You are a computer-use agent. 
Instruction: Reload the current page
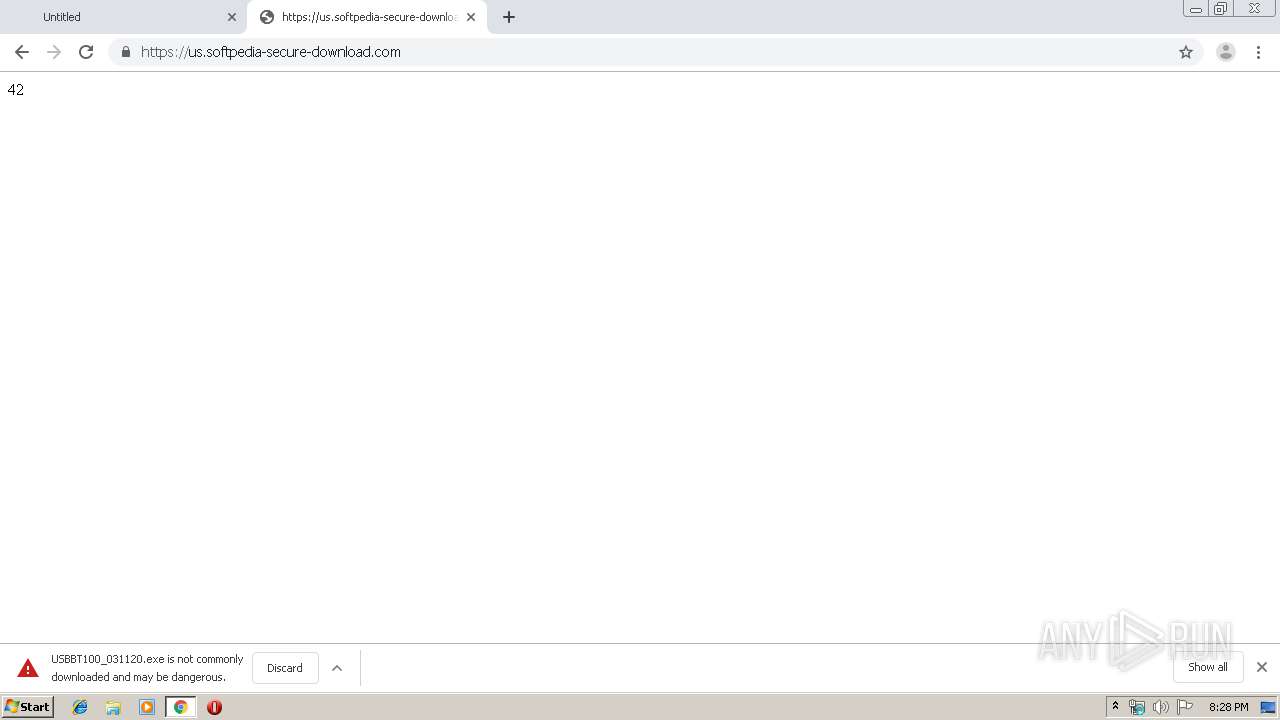pyautogui.click(x=86, y=52)
